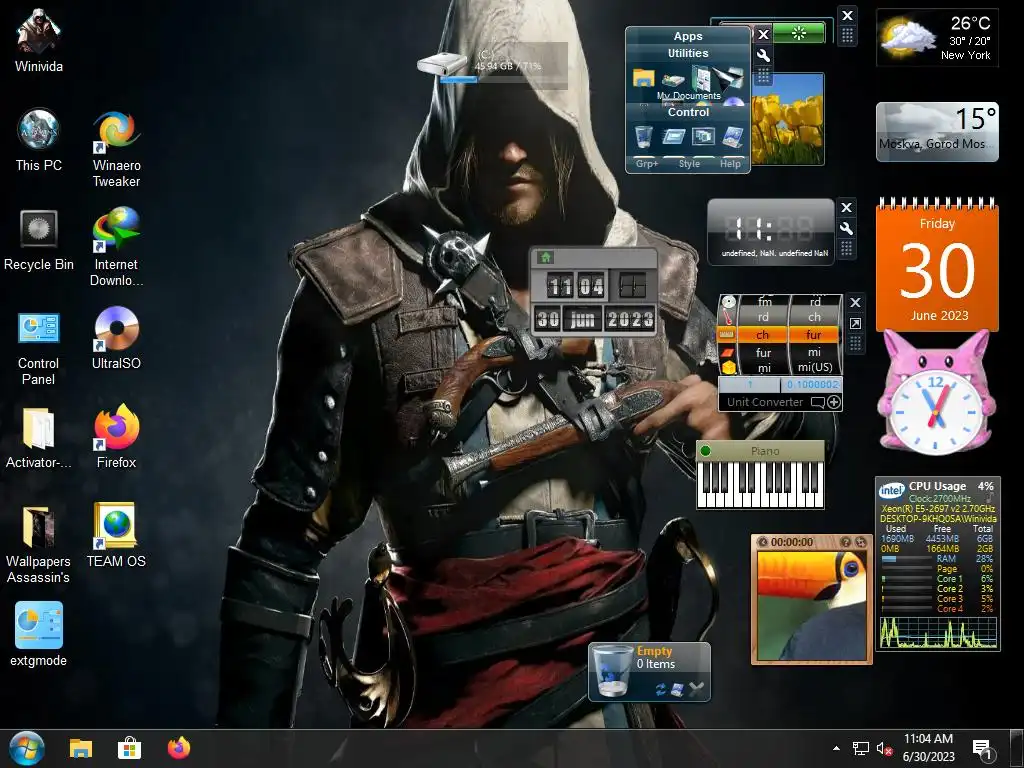Select 'mi(US)' in right unit column

coord(814,367)
